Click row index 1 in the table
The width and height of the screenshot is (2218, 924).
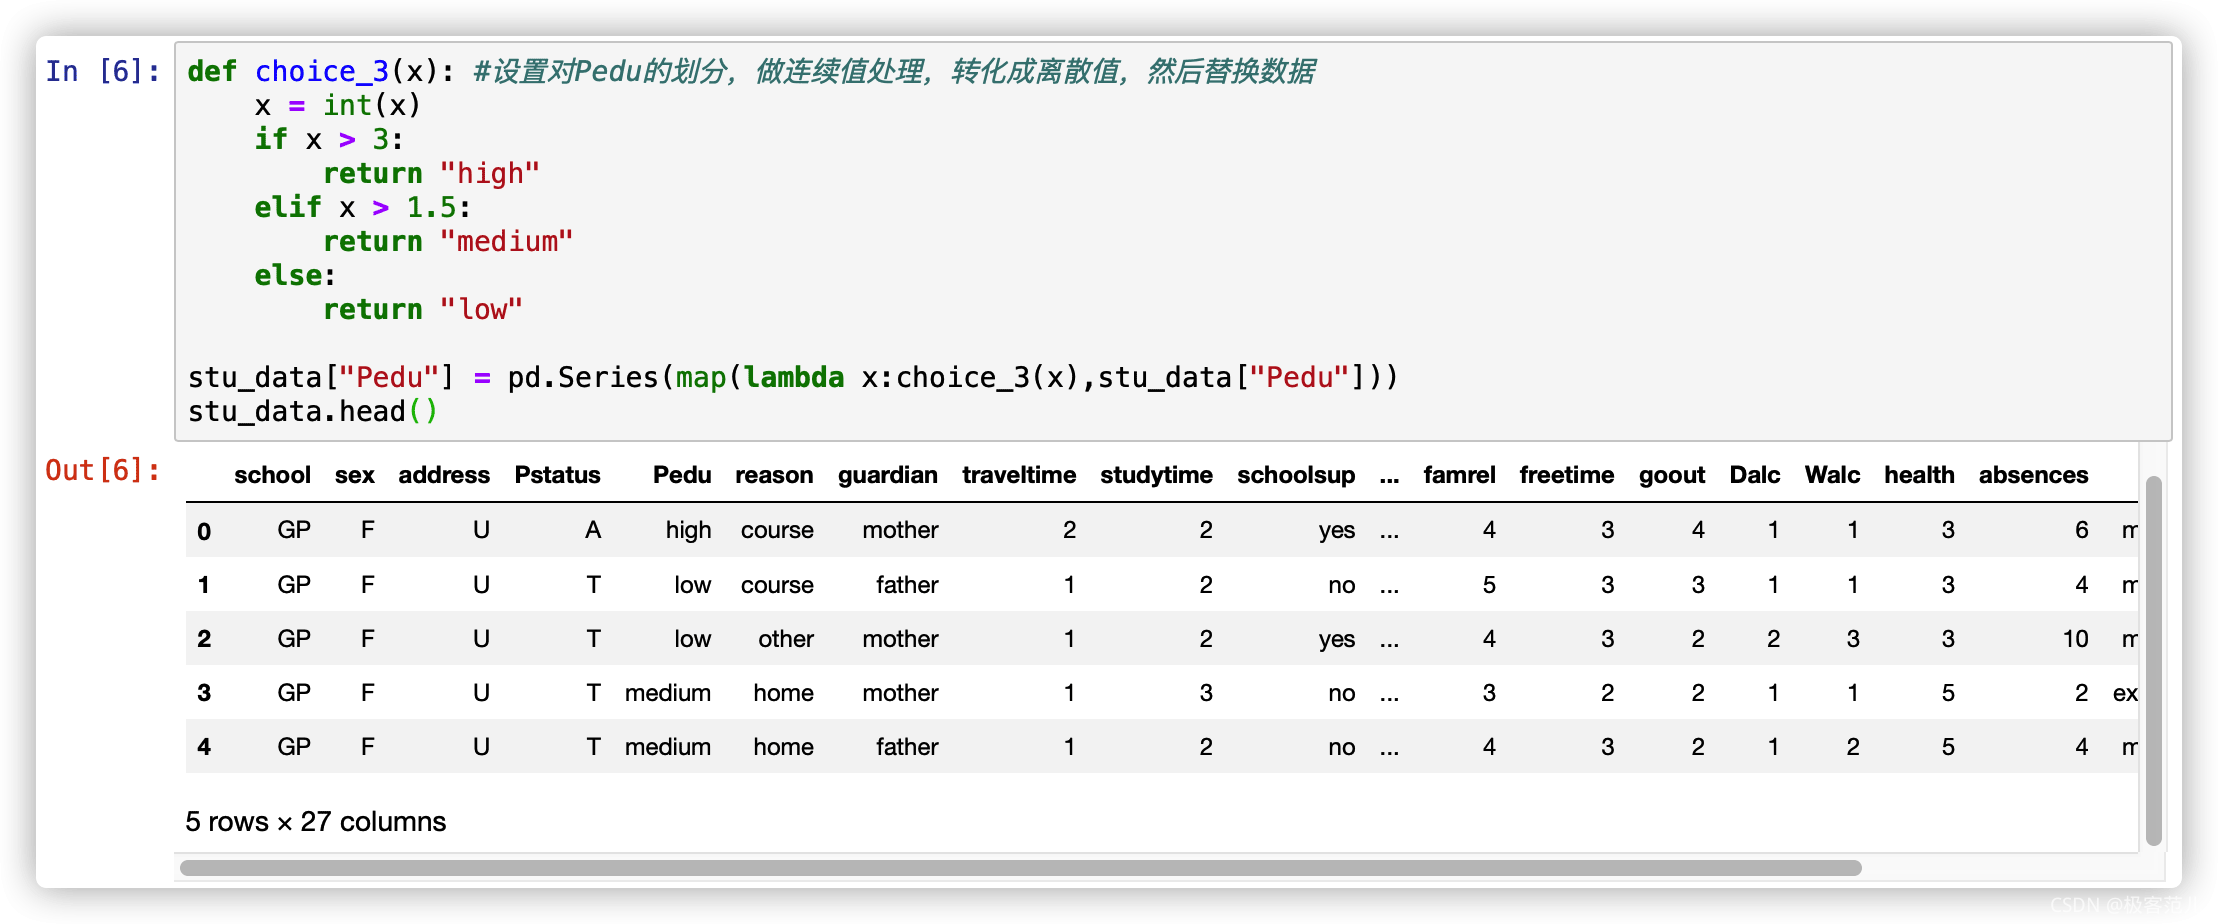point(204,585)
